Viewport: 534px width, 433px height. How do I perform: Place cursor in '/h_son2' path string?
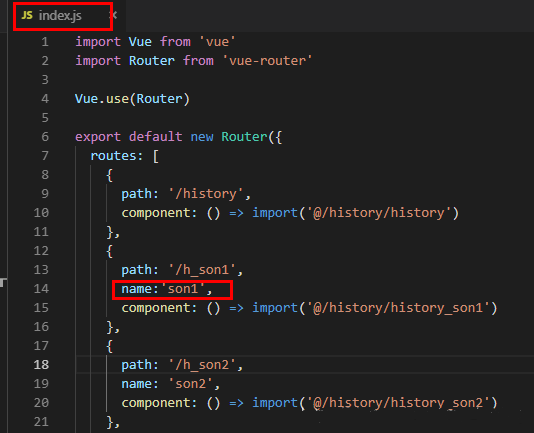point(202,365)
